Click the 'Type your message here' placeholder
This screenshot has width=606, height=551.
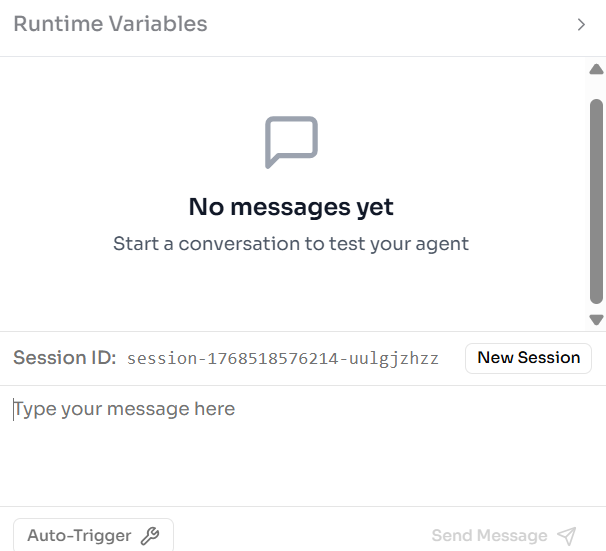125,409
